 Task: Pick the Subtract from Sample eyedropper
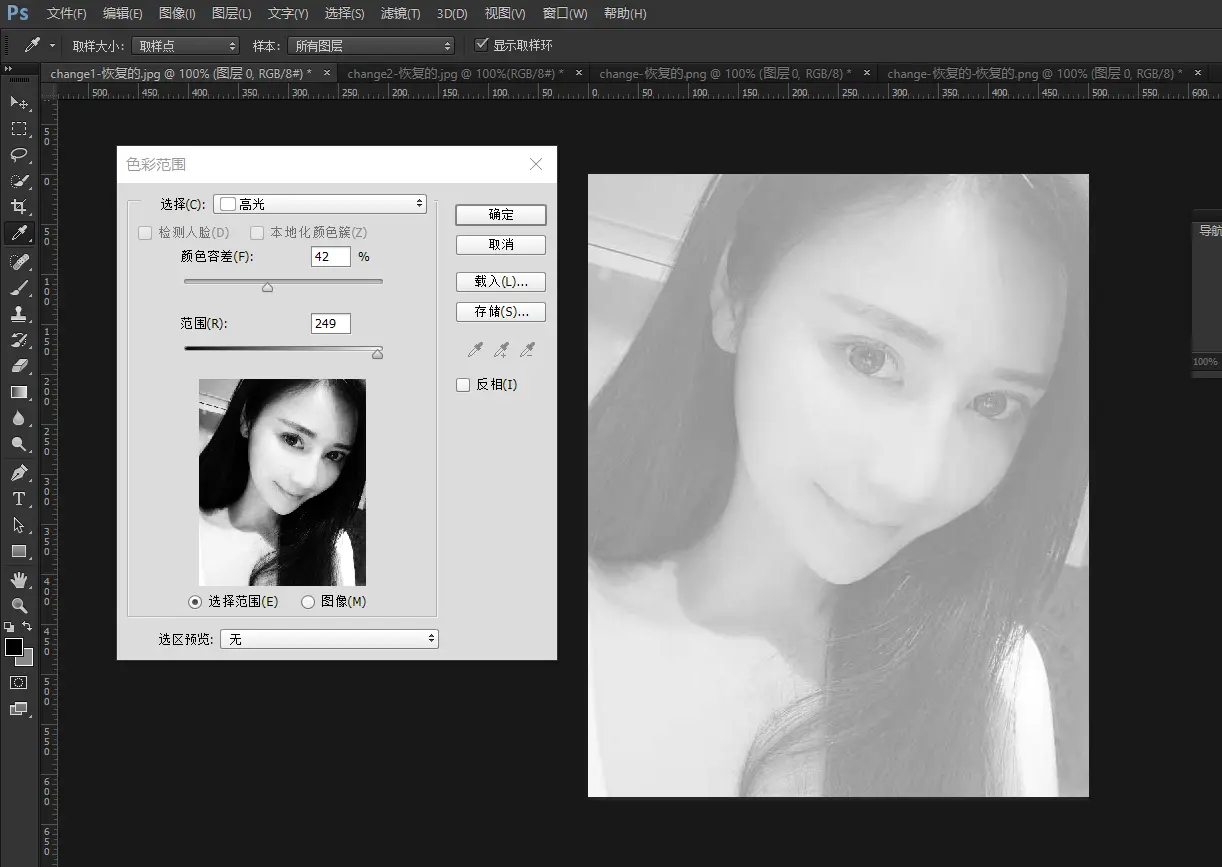coord(527,349)
